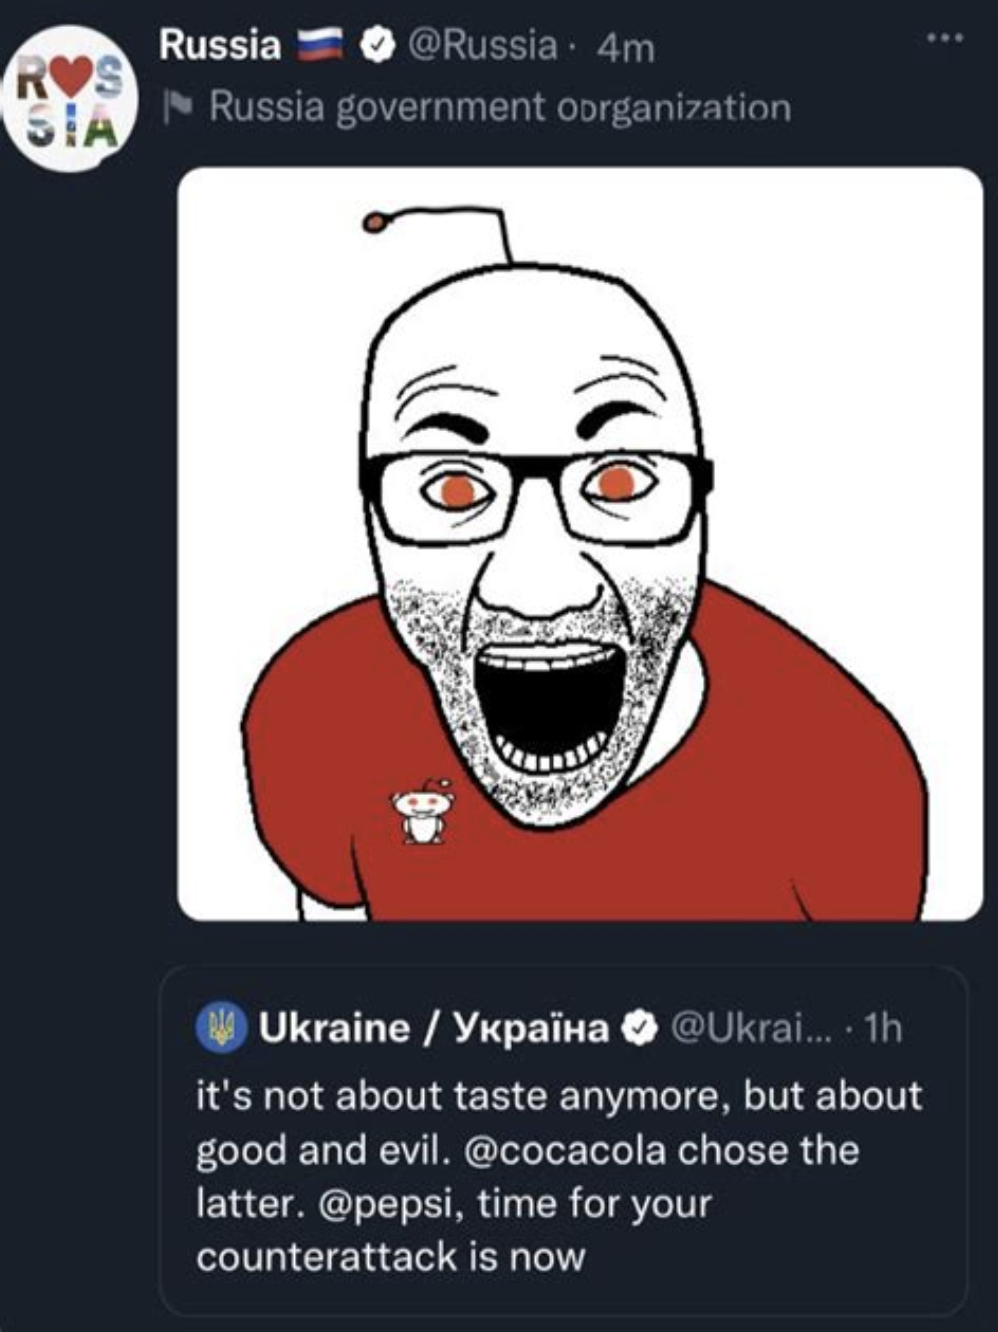
Task: Click the Russian flag emoji beside the name
Action: tap(322, 45)
